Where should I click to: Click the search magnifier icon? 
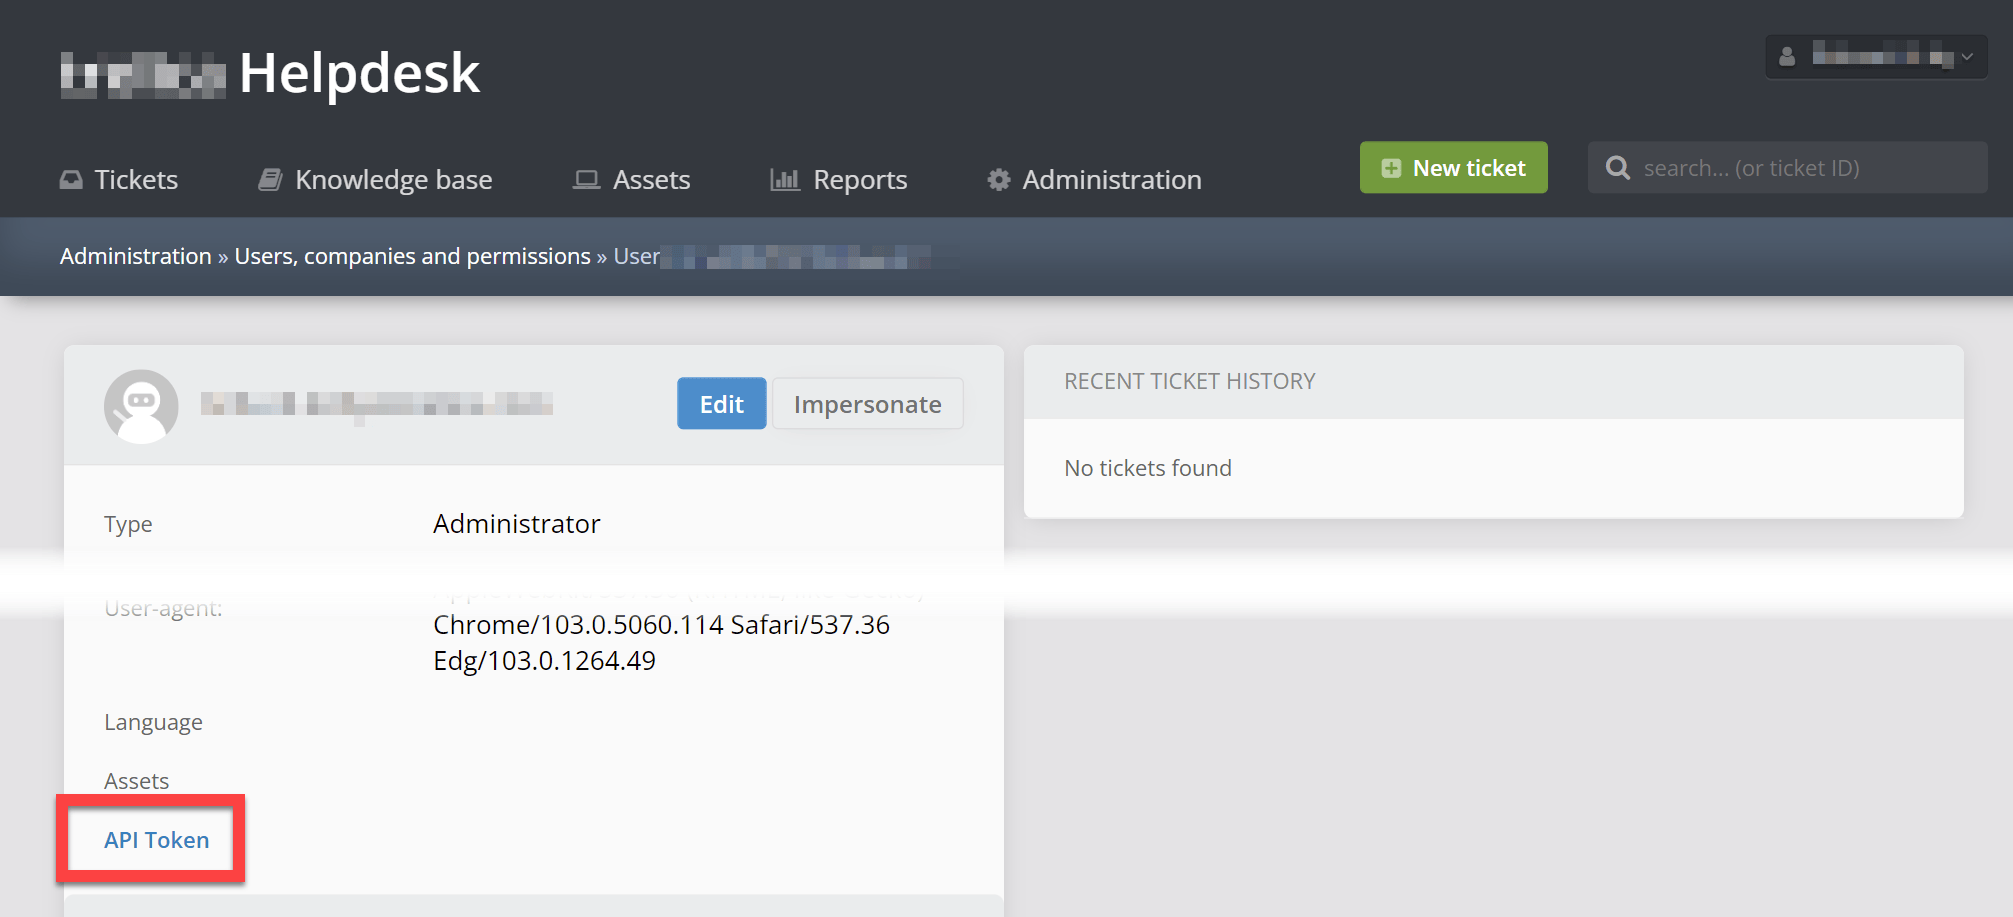point(1617,168)
